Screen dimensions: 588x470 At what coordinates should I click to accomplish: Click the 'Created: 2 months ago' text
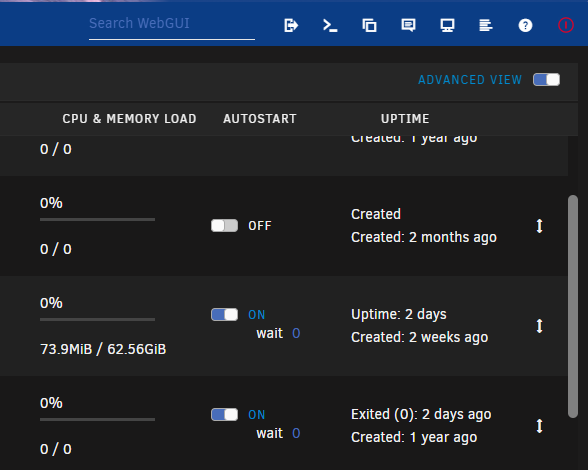424,237
